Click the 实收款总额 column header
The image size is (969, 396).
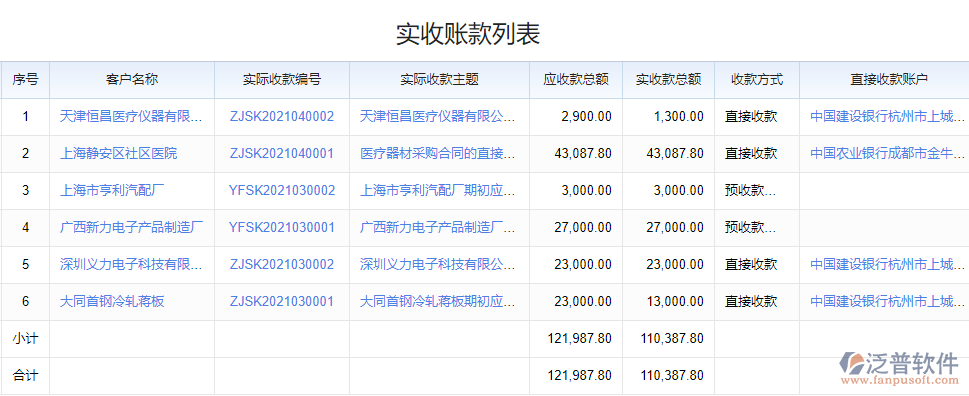coord(669,79)
